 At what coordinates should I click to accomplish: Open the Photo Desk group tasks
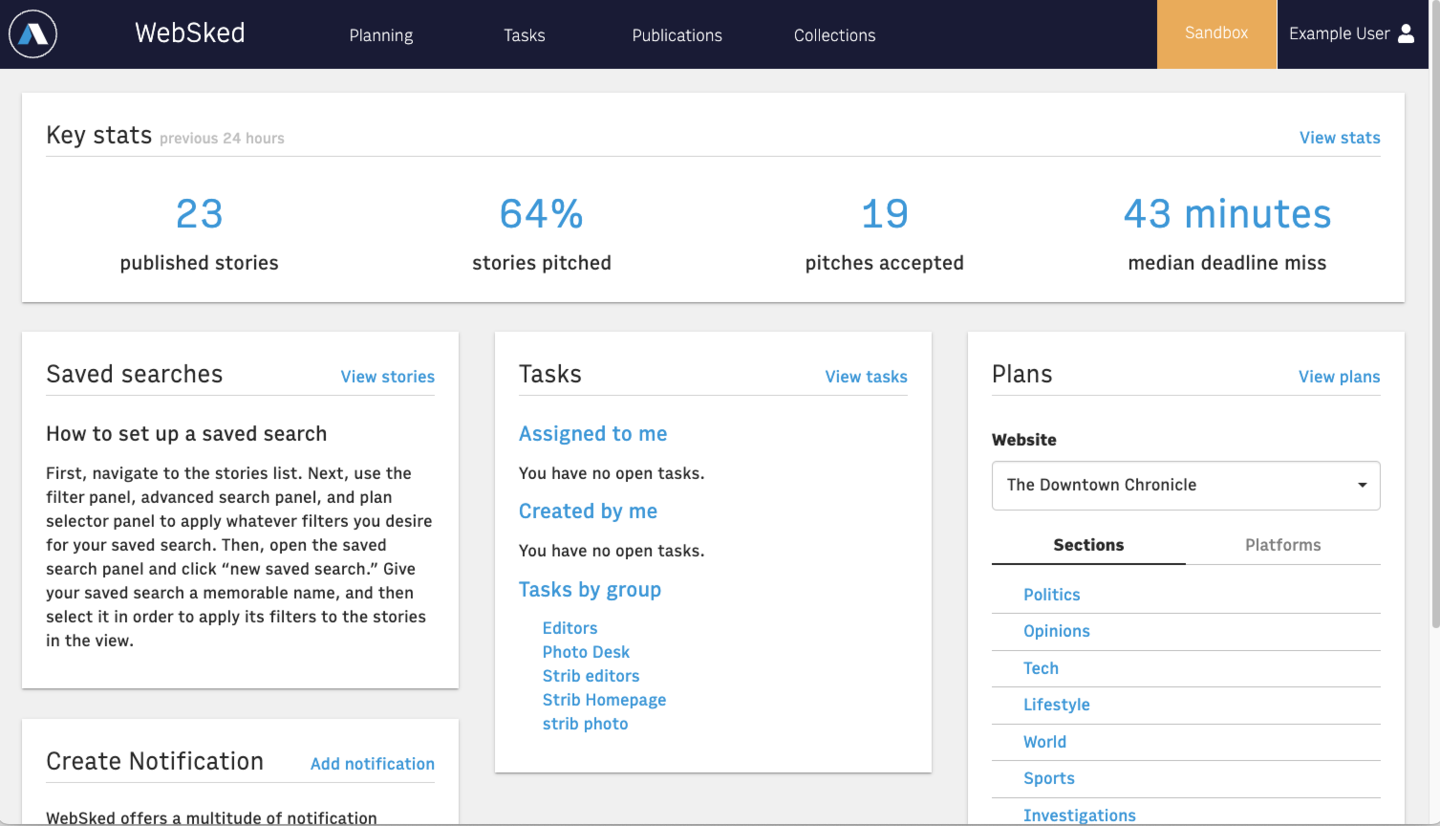[x=586, y=651]
